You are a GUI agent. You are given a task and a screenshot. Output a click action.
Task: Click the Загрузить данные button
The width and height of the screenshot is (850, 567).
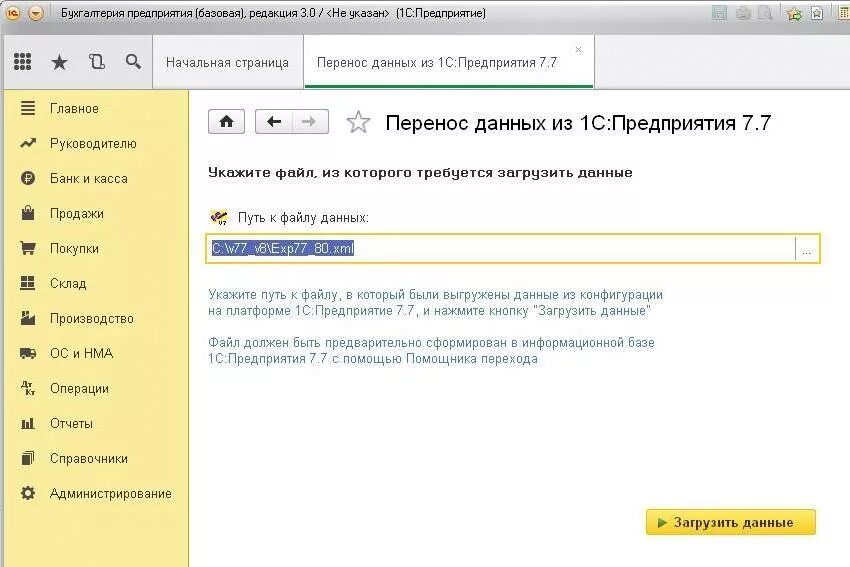pyautogui.click(x=731, y=523)
